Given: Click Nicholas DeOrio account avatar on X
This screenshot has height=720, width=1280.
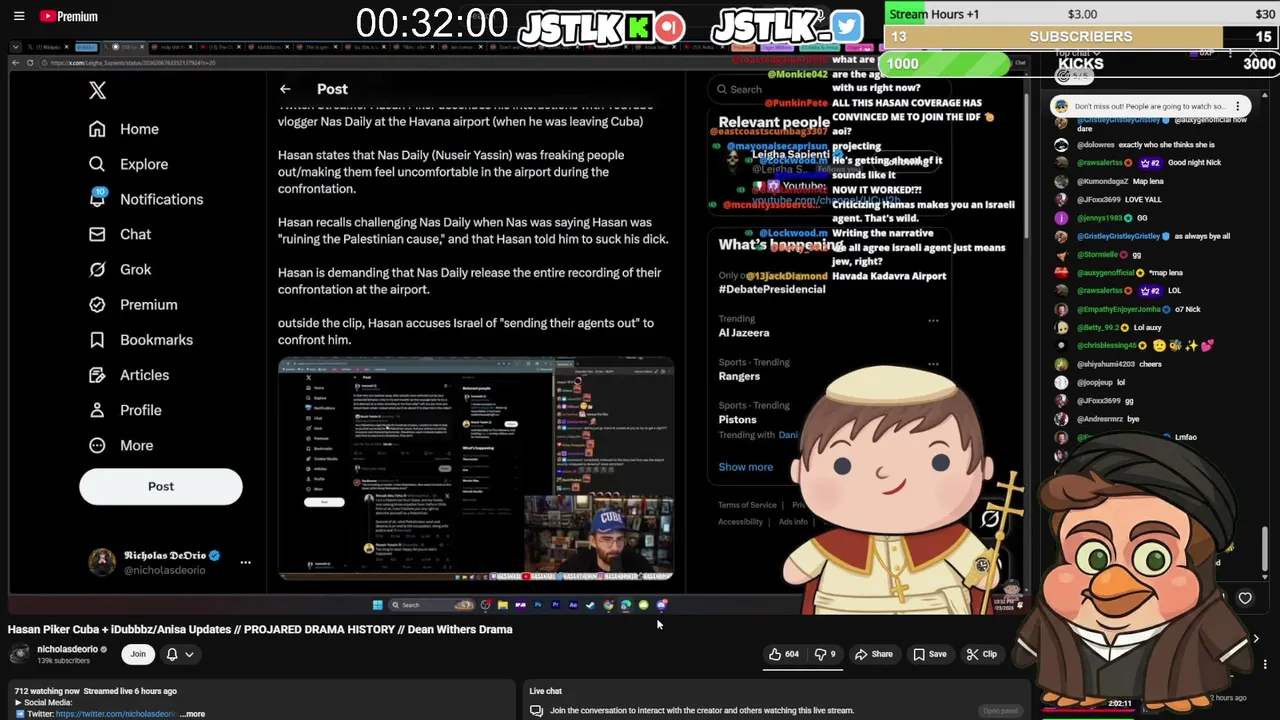Looking at the screenshot, I should 102,562.
